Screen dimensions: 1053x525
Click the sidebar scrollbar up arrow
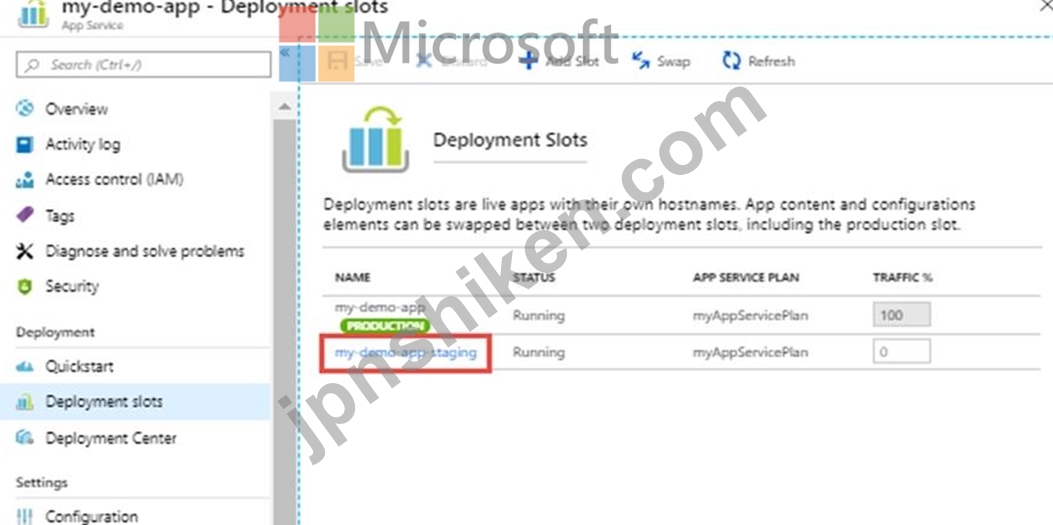(x=284, y=107)
